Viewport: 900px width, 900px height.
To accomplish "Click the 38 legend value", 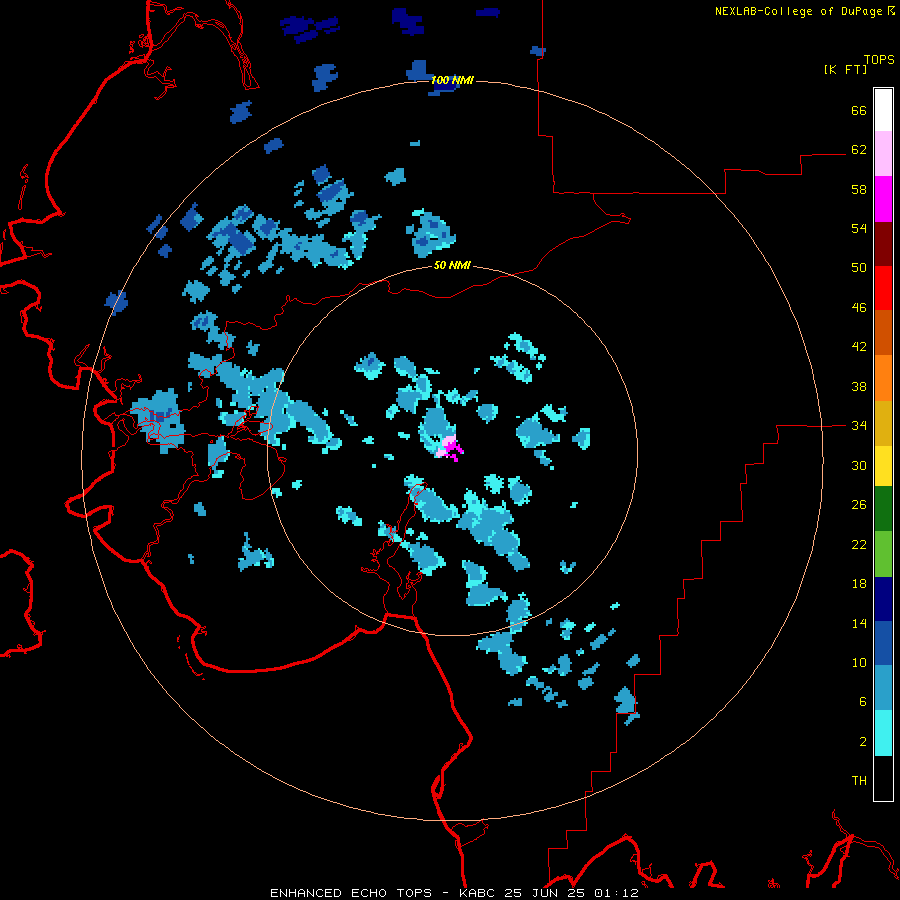I will coord(859,387).
